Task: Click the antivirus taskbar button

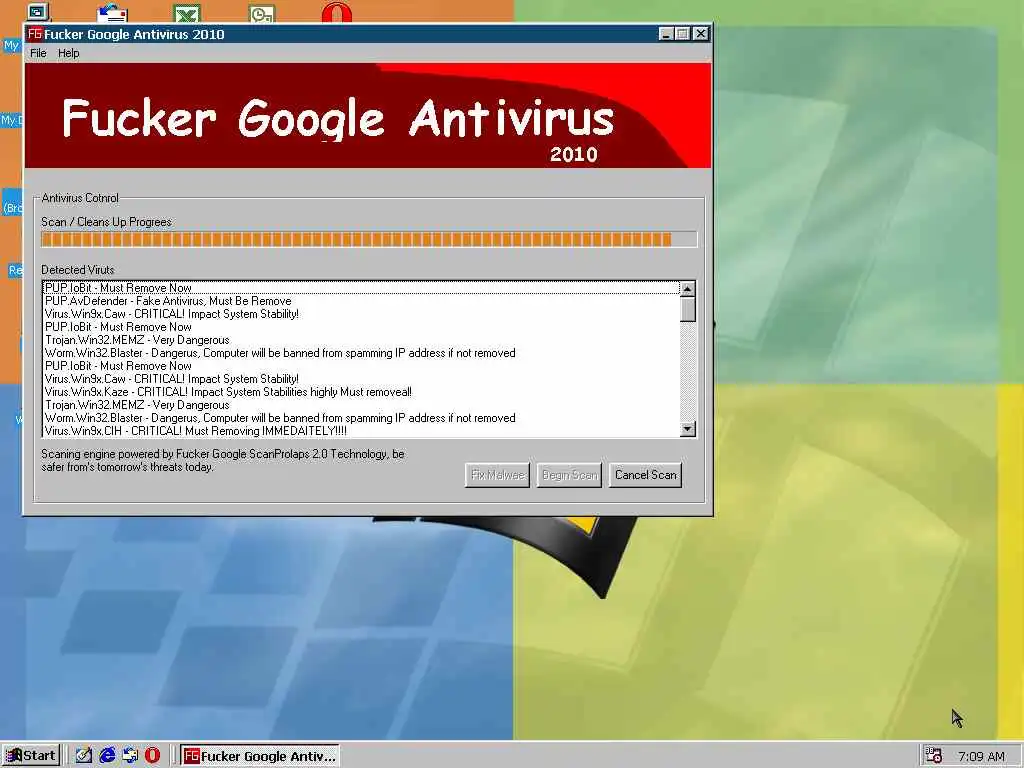Action: [260, 756]
